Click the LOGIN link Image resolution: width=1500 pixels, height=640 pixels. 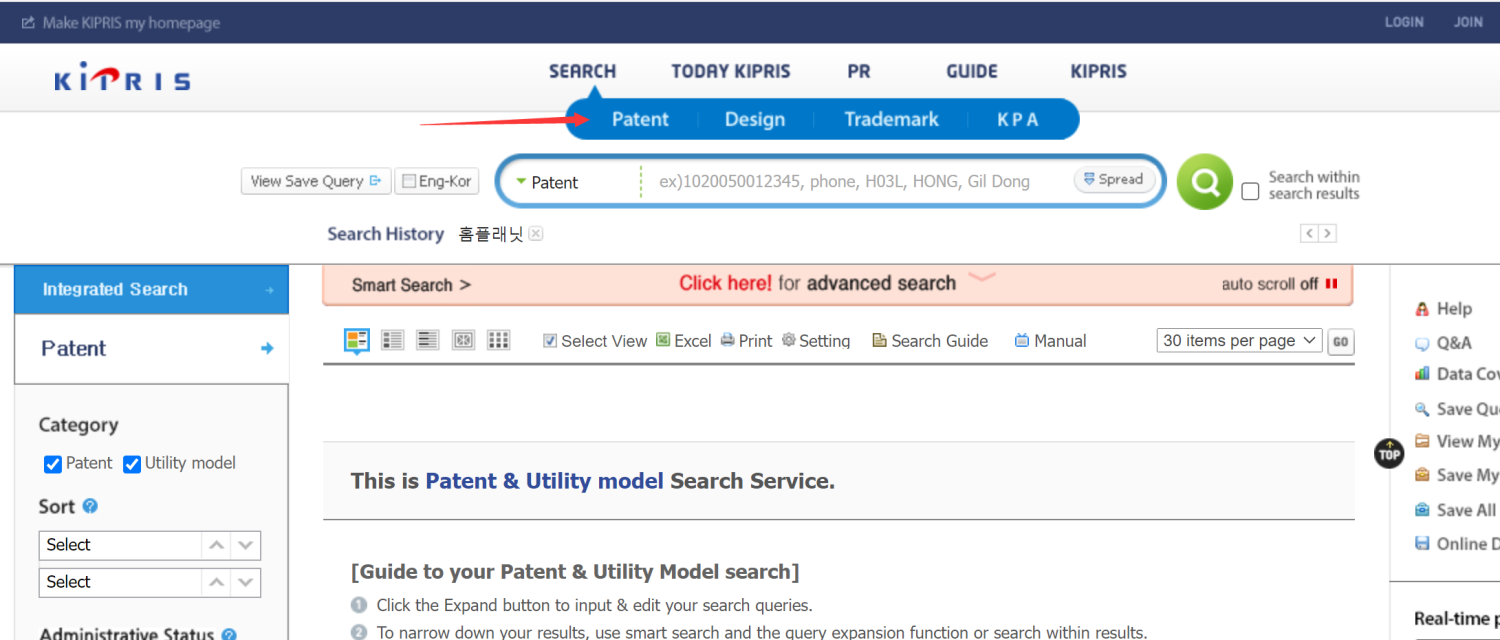pyautogui.click(x=1404, y=22)
